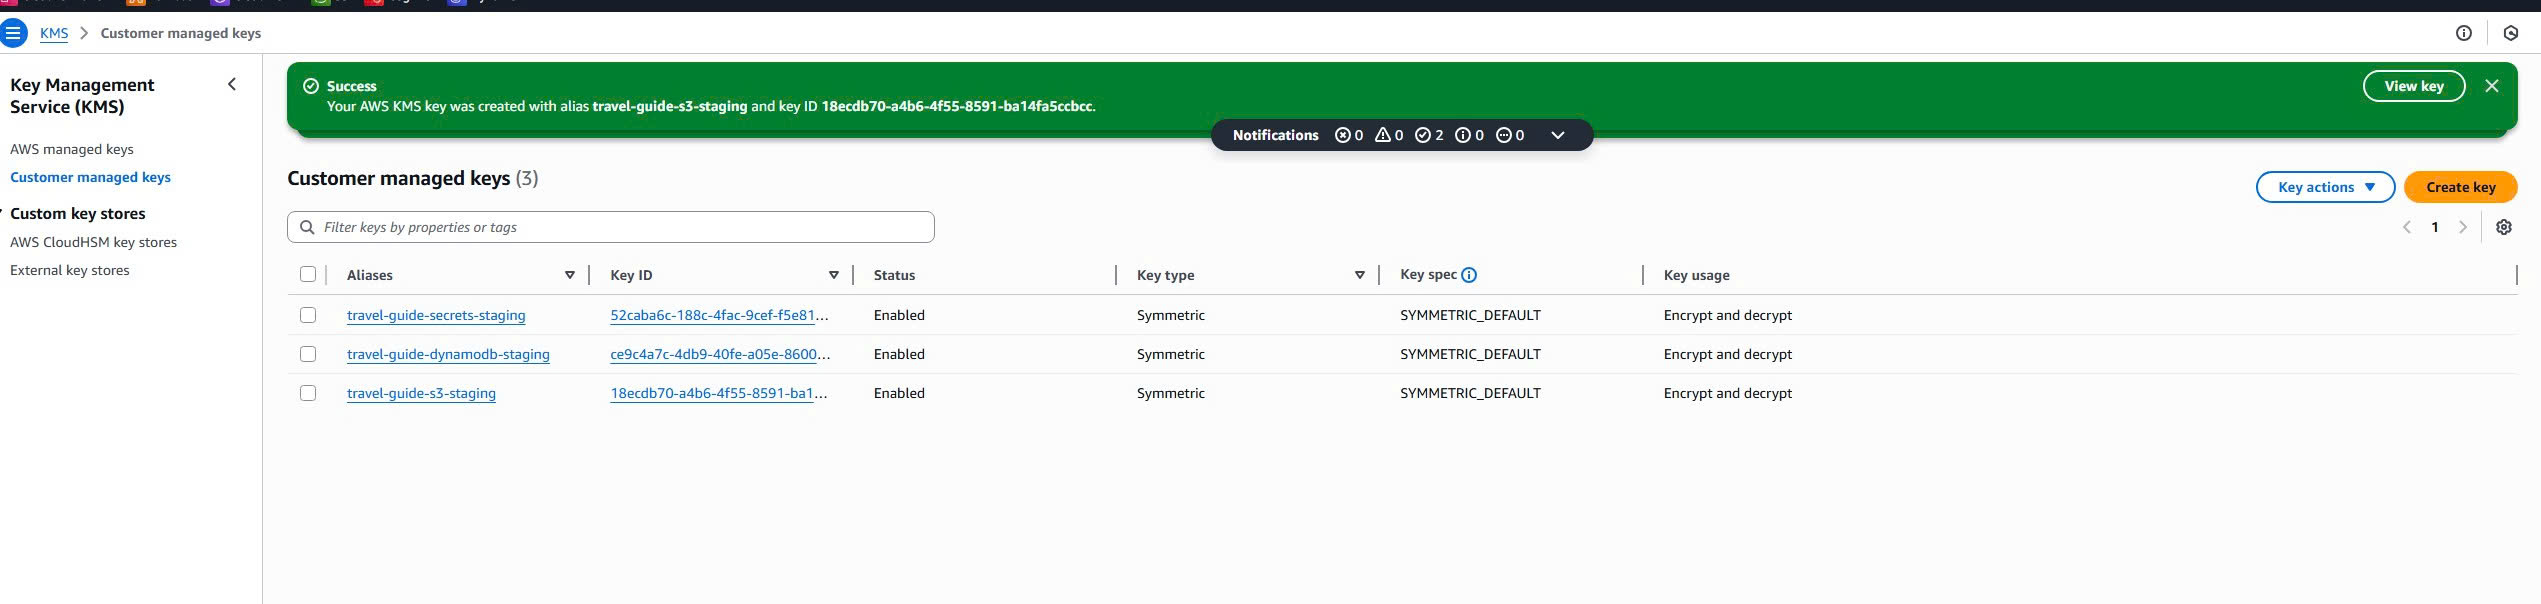Open table preferences gear icon
This screenshot has width=2541, height=604.
(2503, 227)
